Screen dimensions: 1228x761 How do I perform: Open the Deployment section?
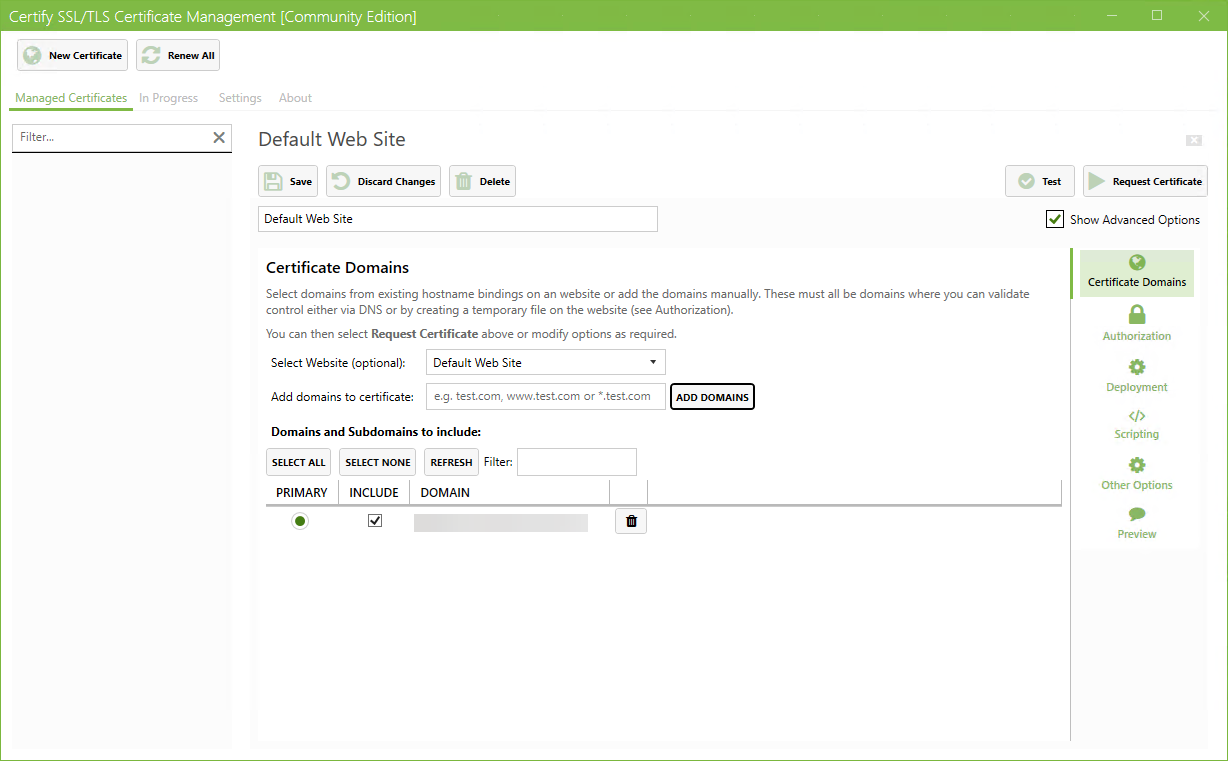coord(1137,375)
